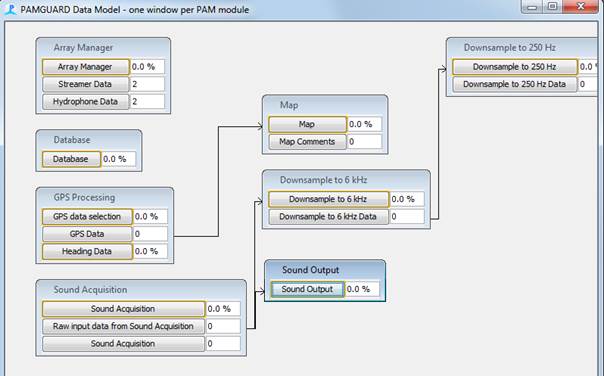
Task: Select the Streamer Data block button
Action: point(86,84)
